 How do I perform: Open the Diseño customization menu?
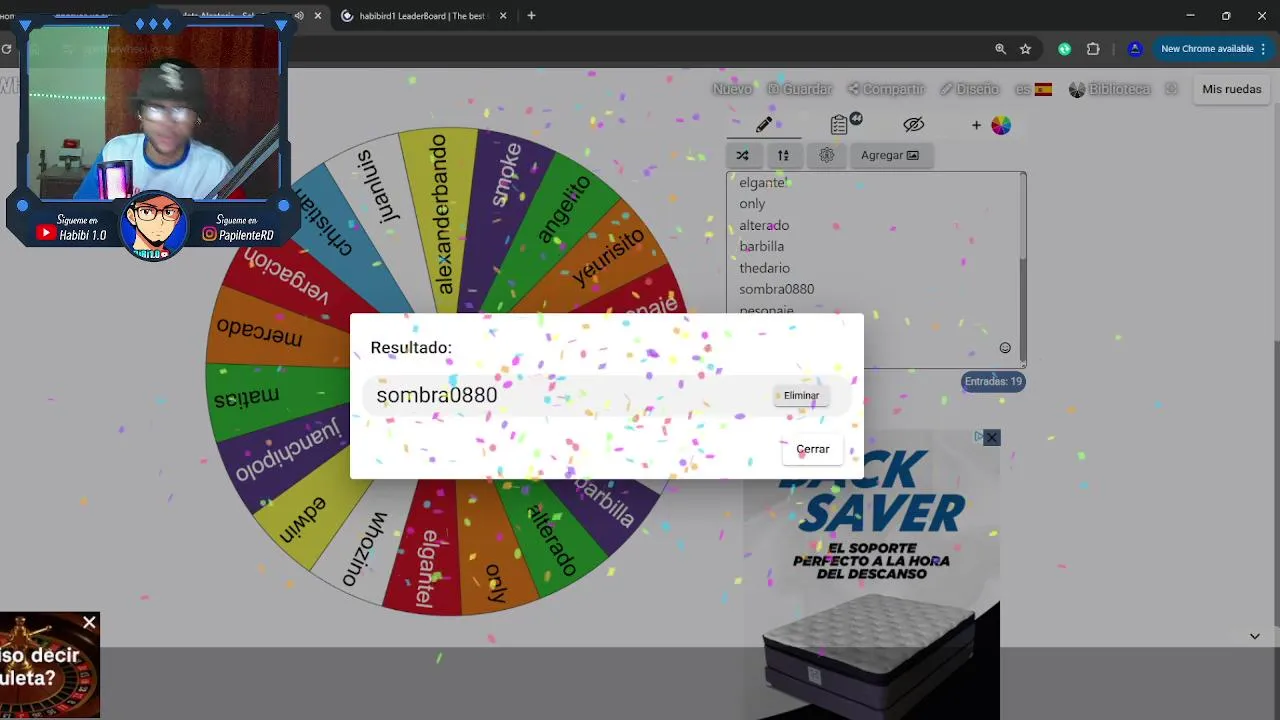pyautogui.click(x=969, y=89)
